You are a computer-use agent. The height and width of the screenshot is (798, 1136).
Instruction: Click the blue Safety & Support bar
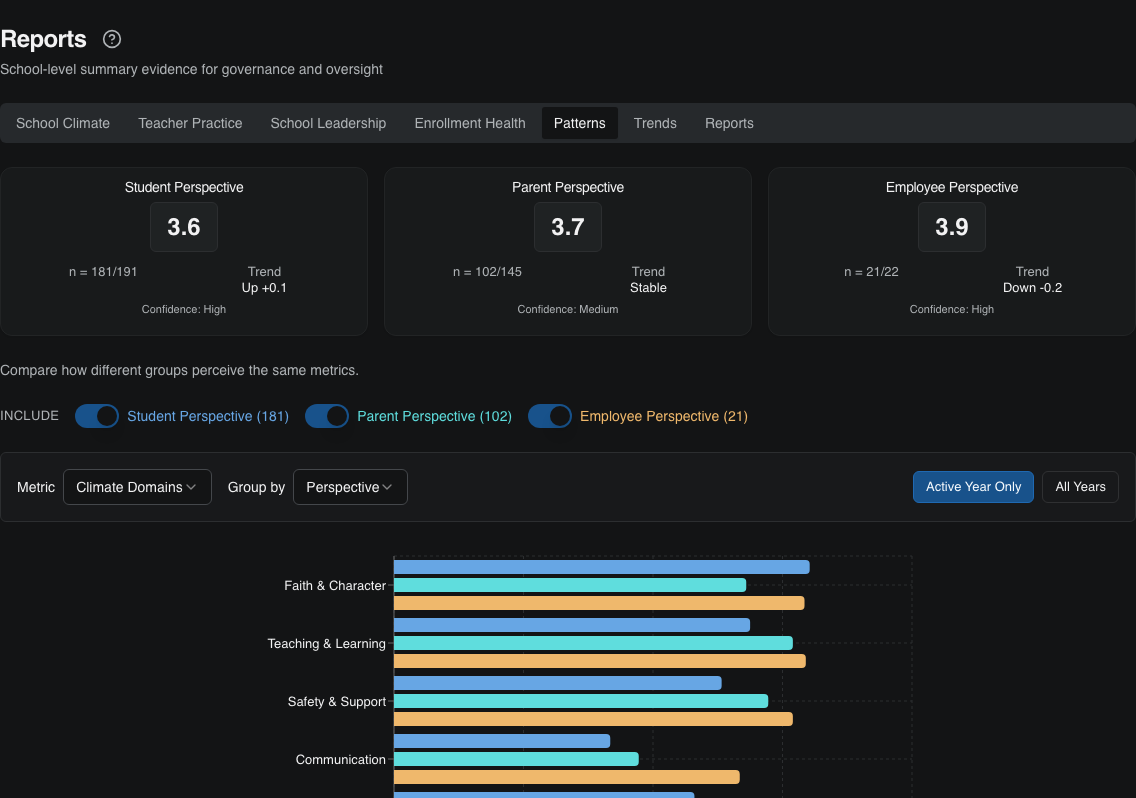point(558,683)
